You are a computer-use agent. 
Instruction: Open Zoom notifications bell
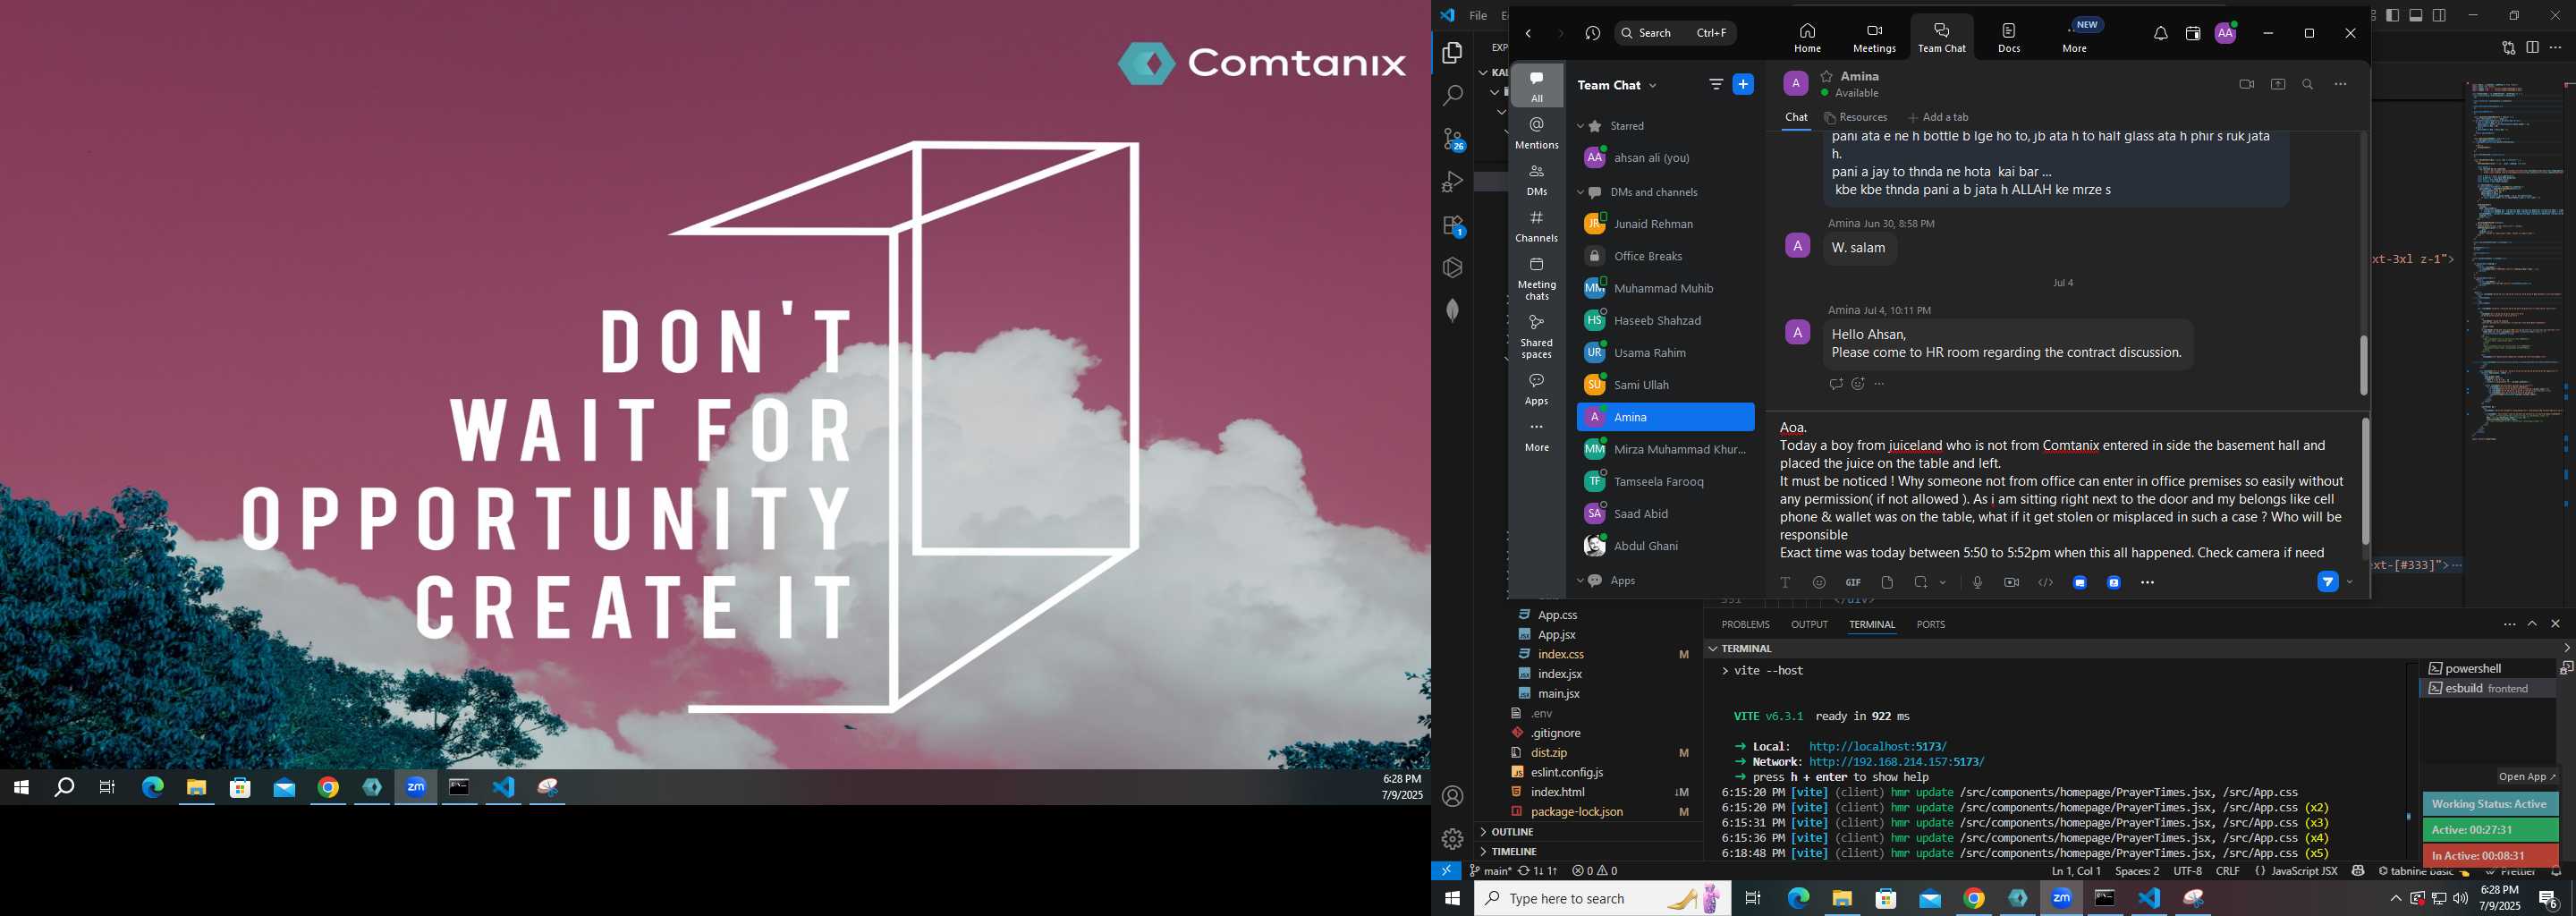pyautogui.click(x=2160, y=33)
